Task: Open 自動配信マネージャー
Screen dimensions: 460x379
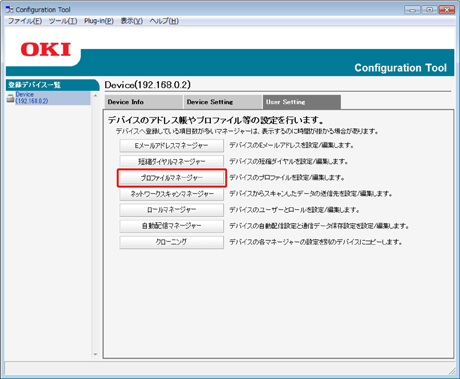Action: 171,226
